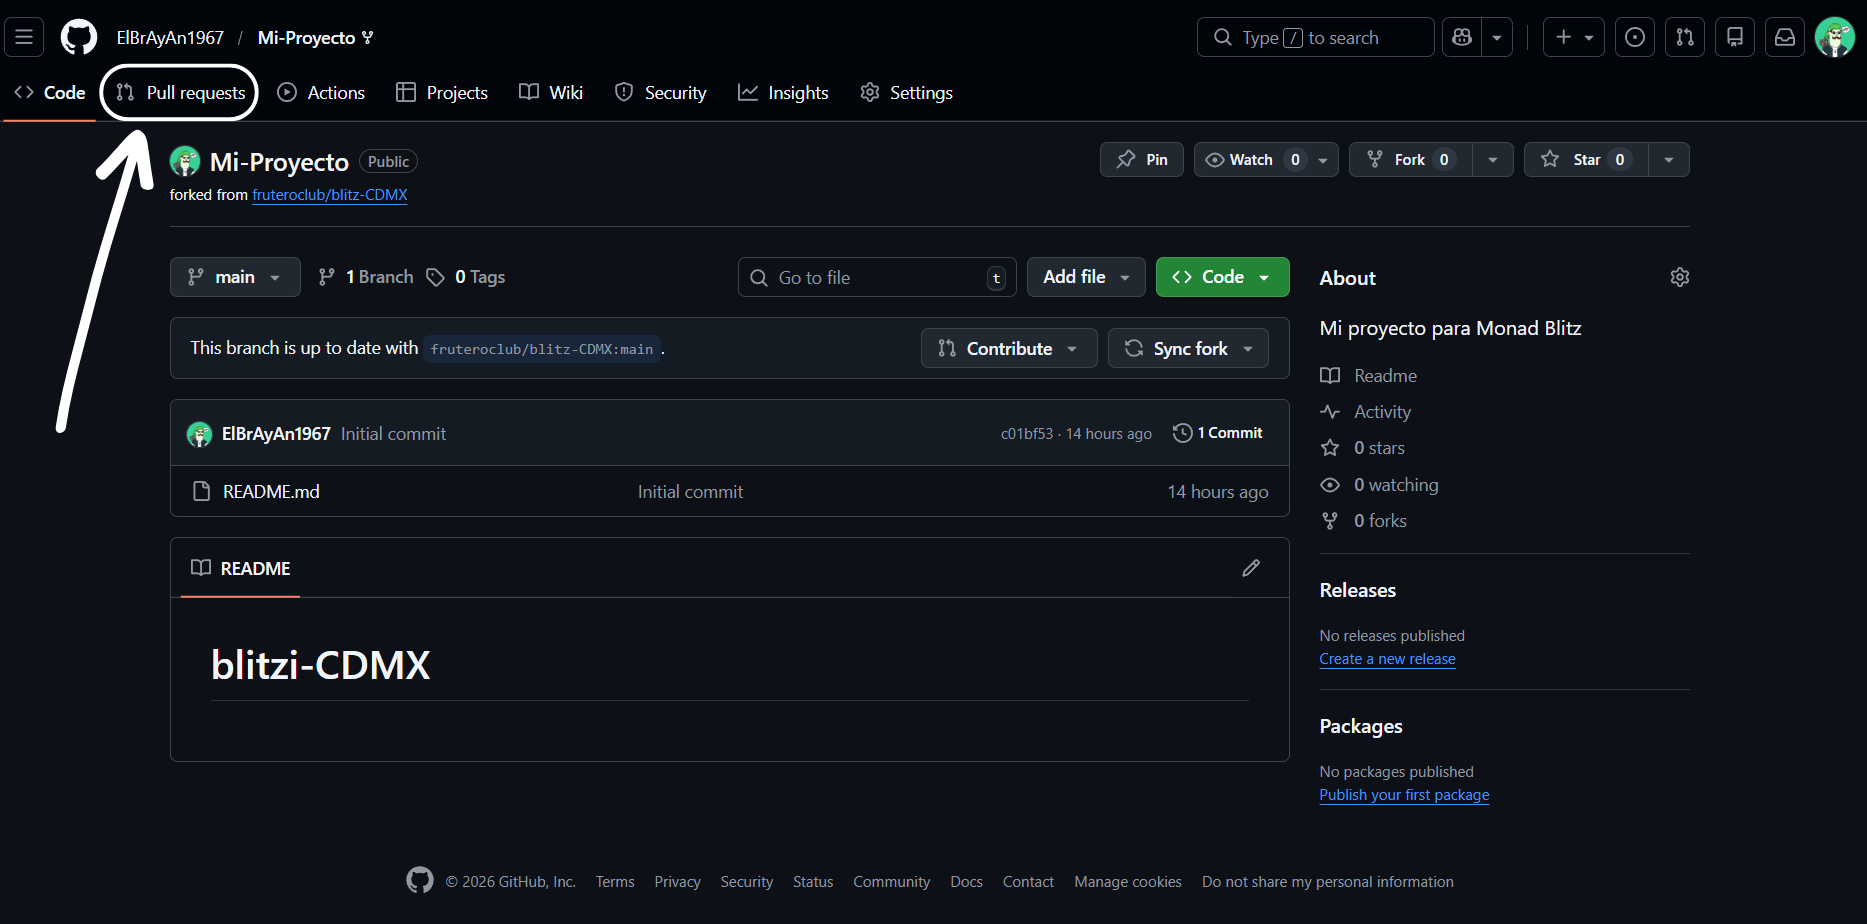This screenshot has width=1867, height=924.
Task: Open the main branch selector dropdown
Action: [235, 277]
